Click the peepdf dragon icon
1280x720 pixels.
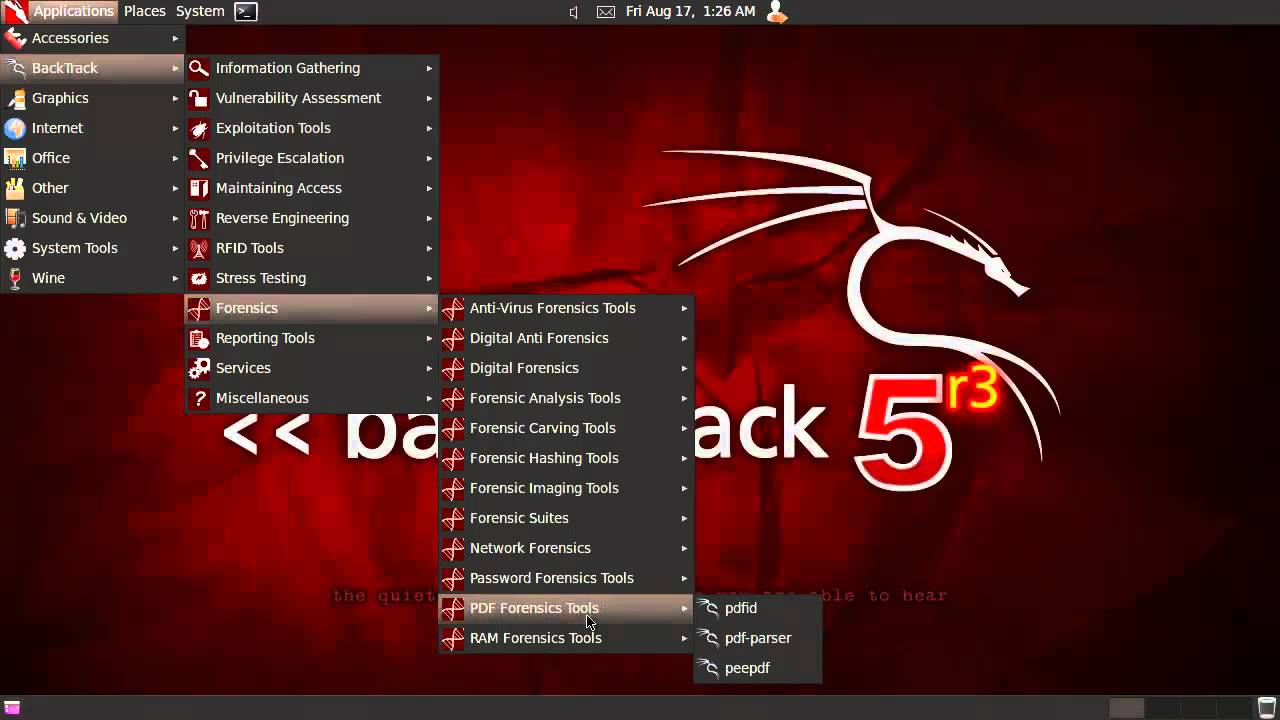[708, 668]
